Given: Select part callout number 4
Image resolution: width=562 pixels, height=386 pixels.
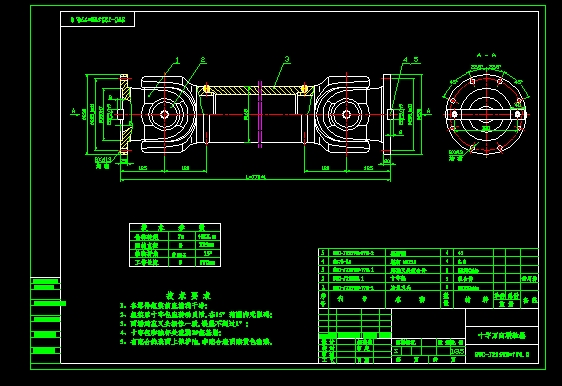Looking at the screenshot, I should [x=405, y=60].
